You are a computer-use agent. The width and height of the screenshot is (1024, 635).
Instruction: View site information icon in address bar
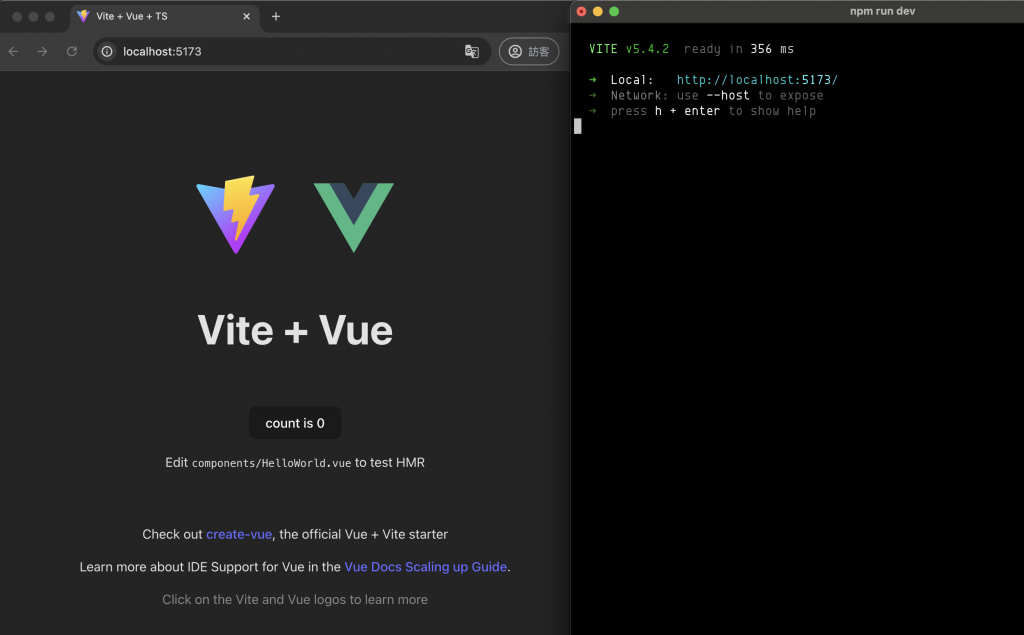107,51
